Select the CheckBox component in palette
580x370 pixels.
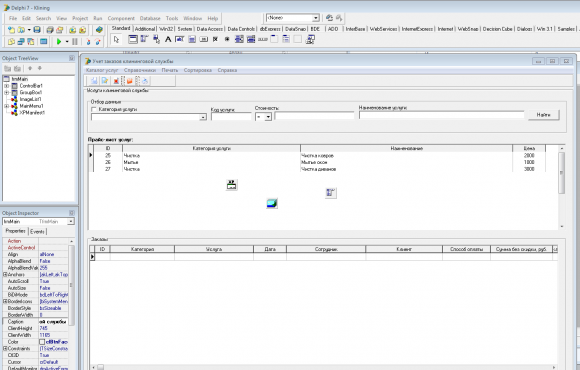tap(215, 39)
